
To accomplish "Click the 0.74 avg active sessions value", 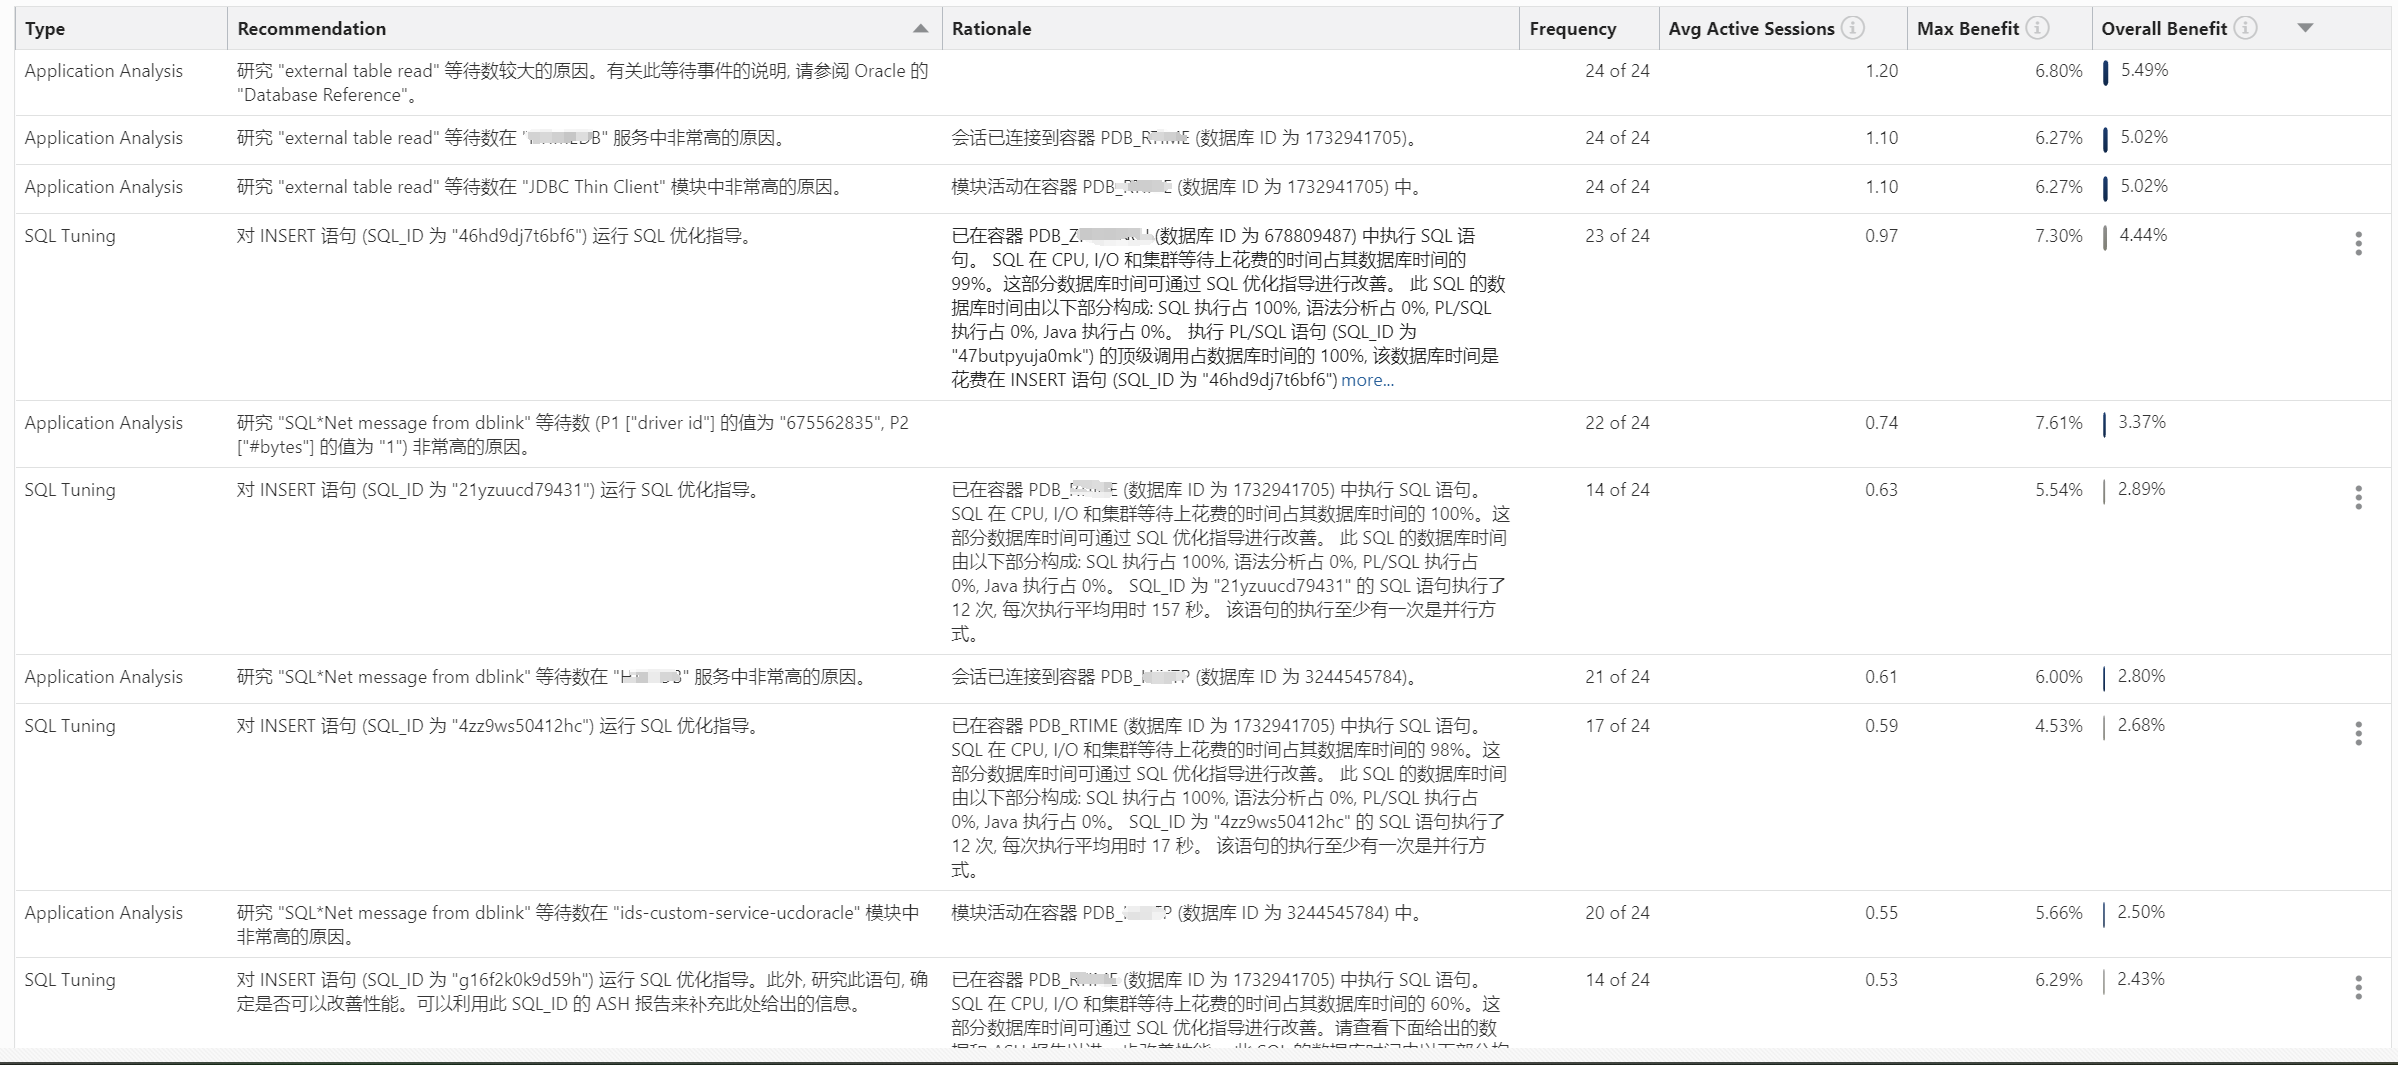I will pyautogui.click(x=1881, y=423).
